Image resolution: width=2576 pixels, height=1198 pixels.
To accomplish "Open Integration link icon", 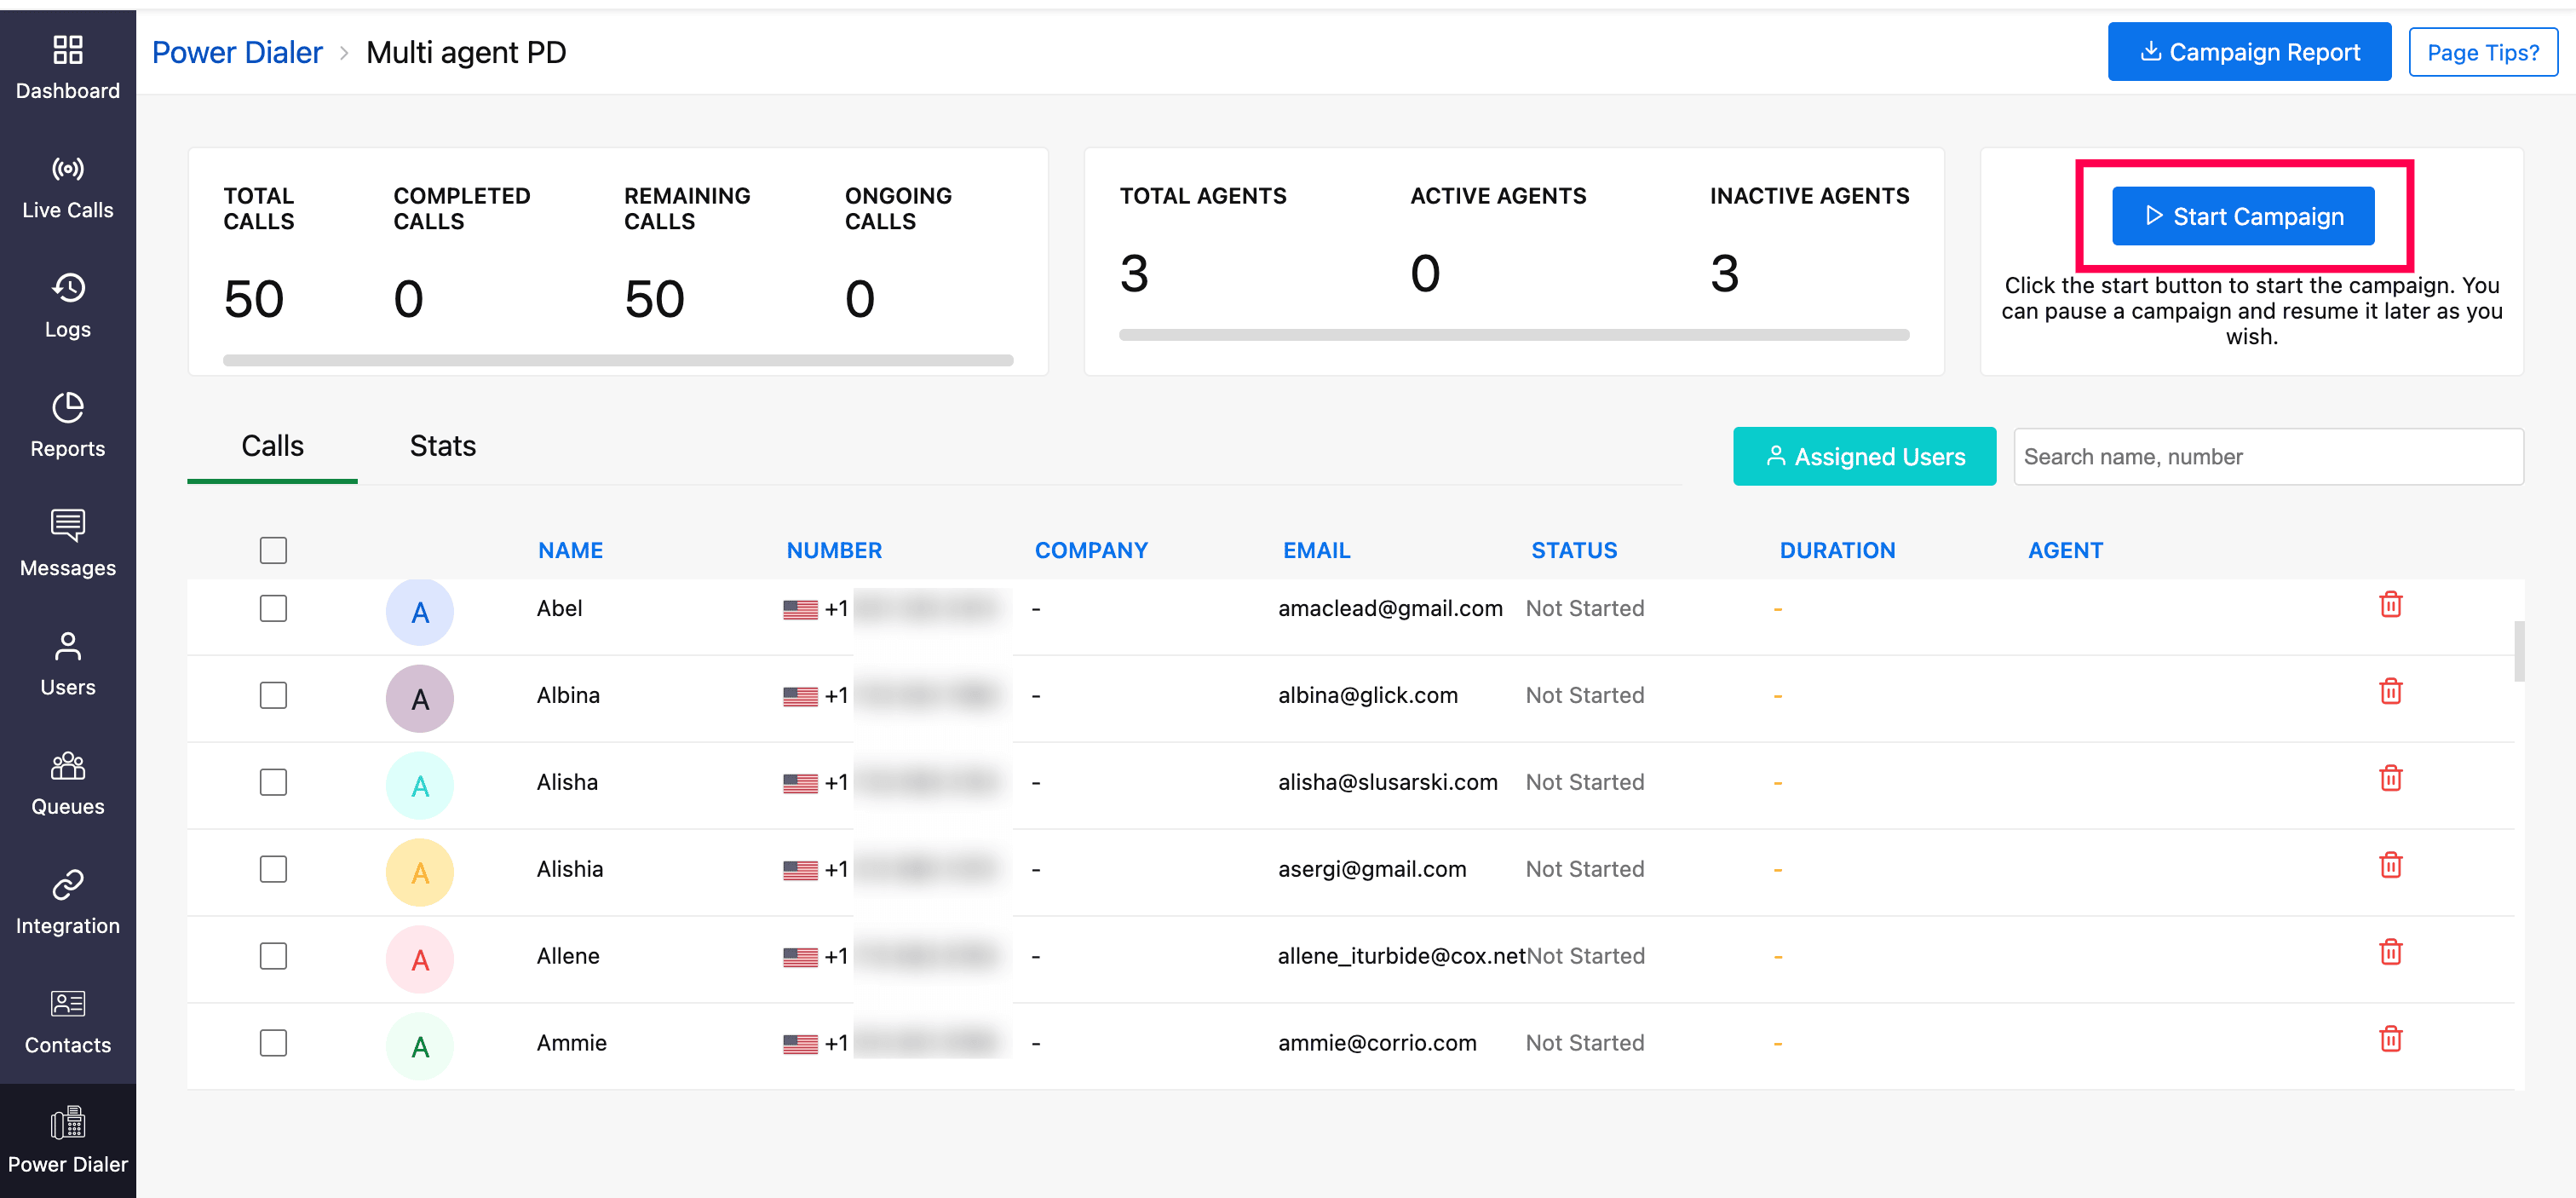I will (67, 885).
